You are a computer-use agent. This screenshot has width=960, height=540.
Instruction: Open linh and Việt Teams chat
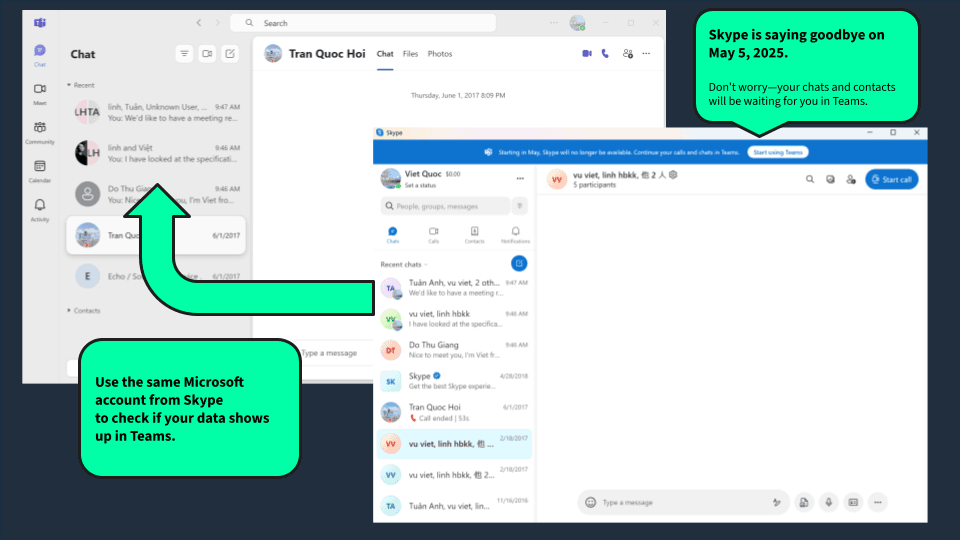[156, 153]
